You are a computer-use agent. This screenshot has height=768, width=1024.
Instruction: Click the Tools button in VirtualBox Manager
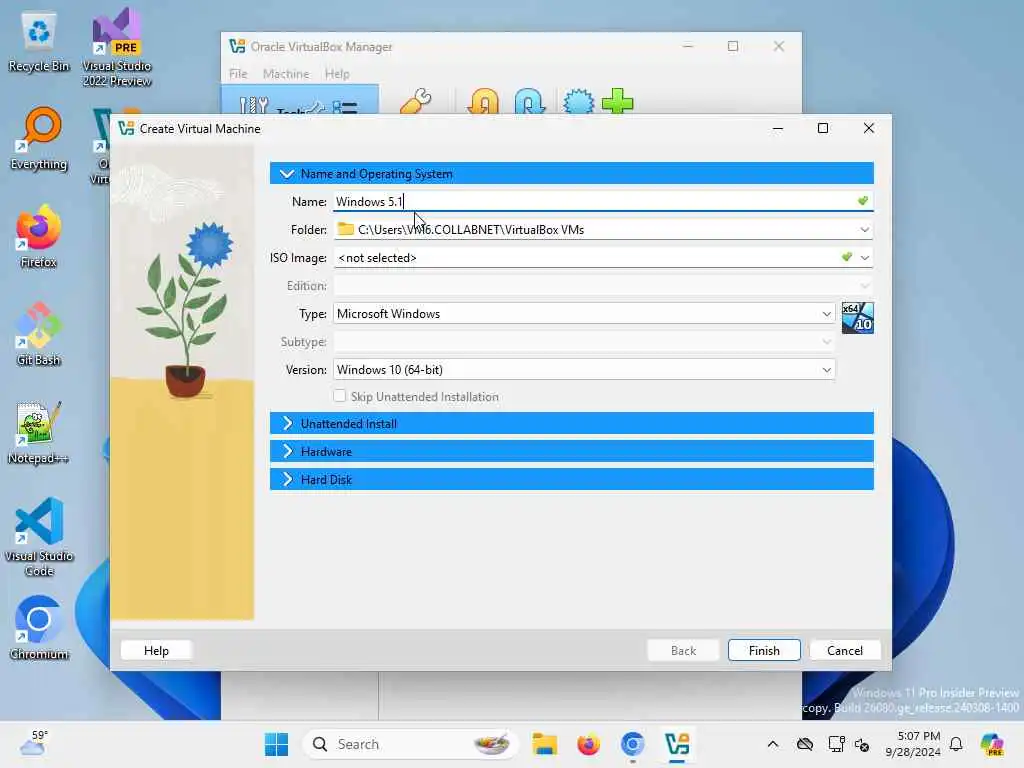point(300,101)
